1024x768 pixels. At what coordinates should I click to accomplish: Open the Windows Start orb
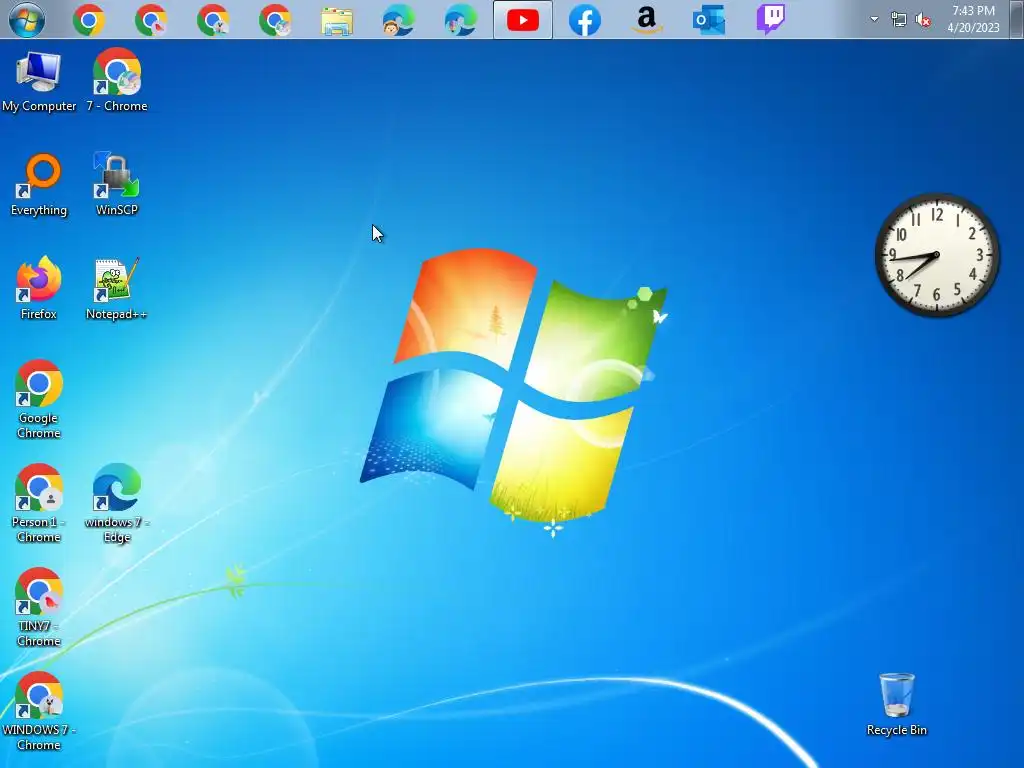coord(27,20)
